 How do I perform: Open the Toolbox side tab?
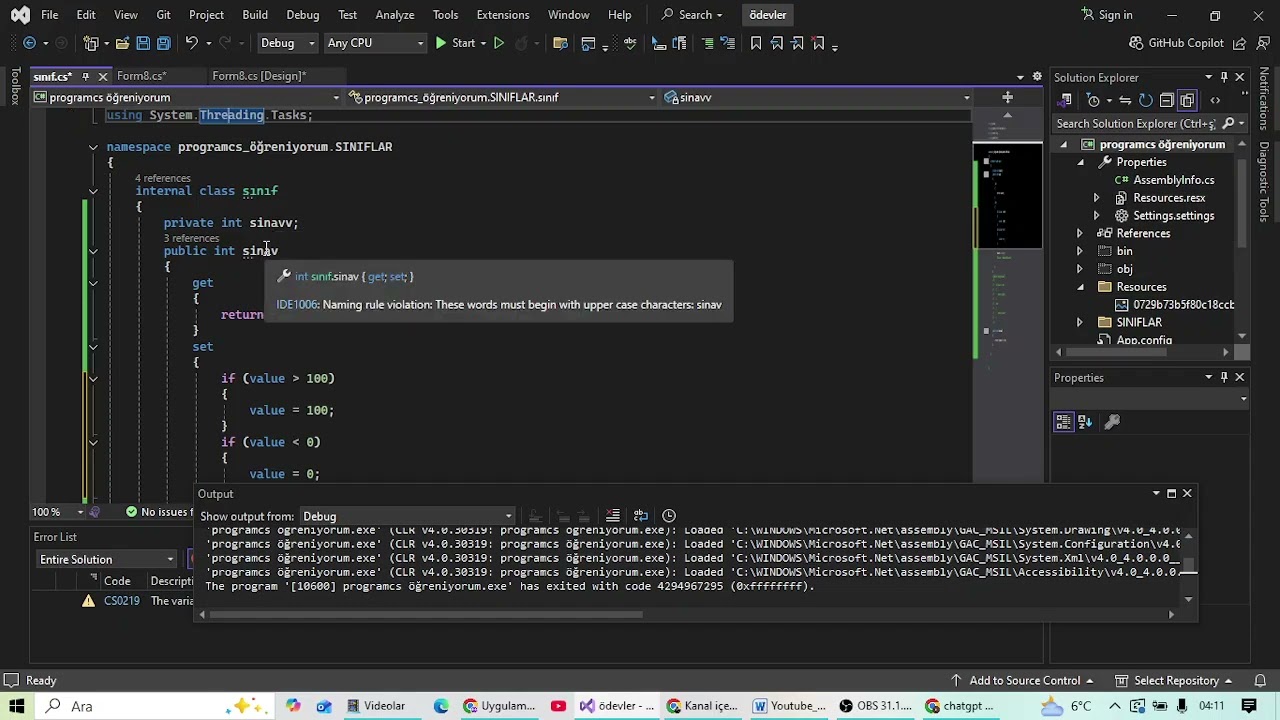15,87
